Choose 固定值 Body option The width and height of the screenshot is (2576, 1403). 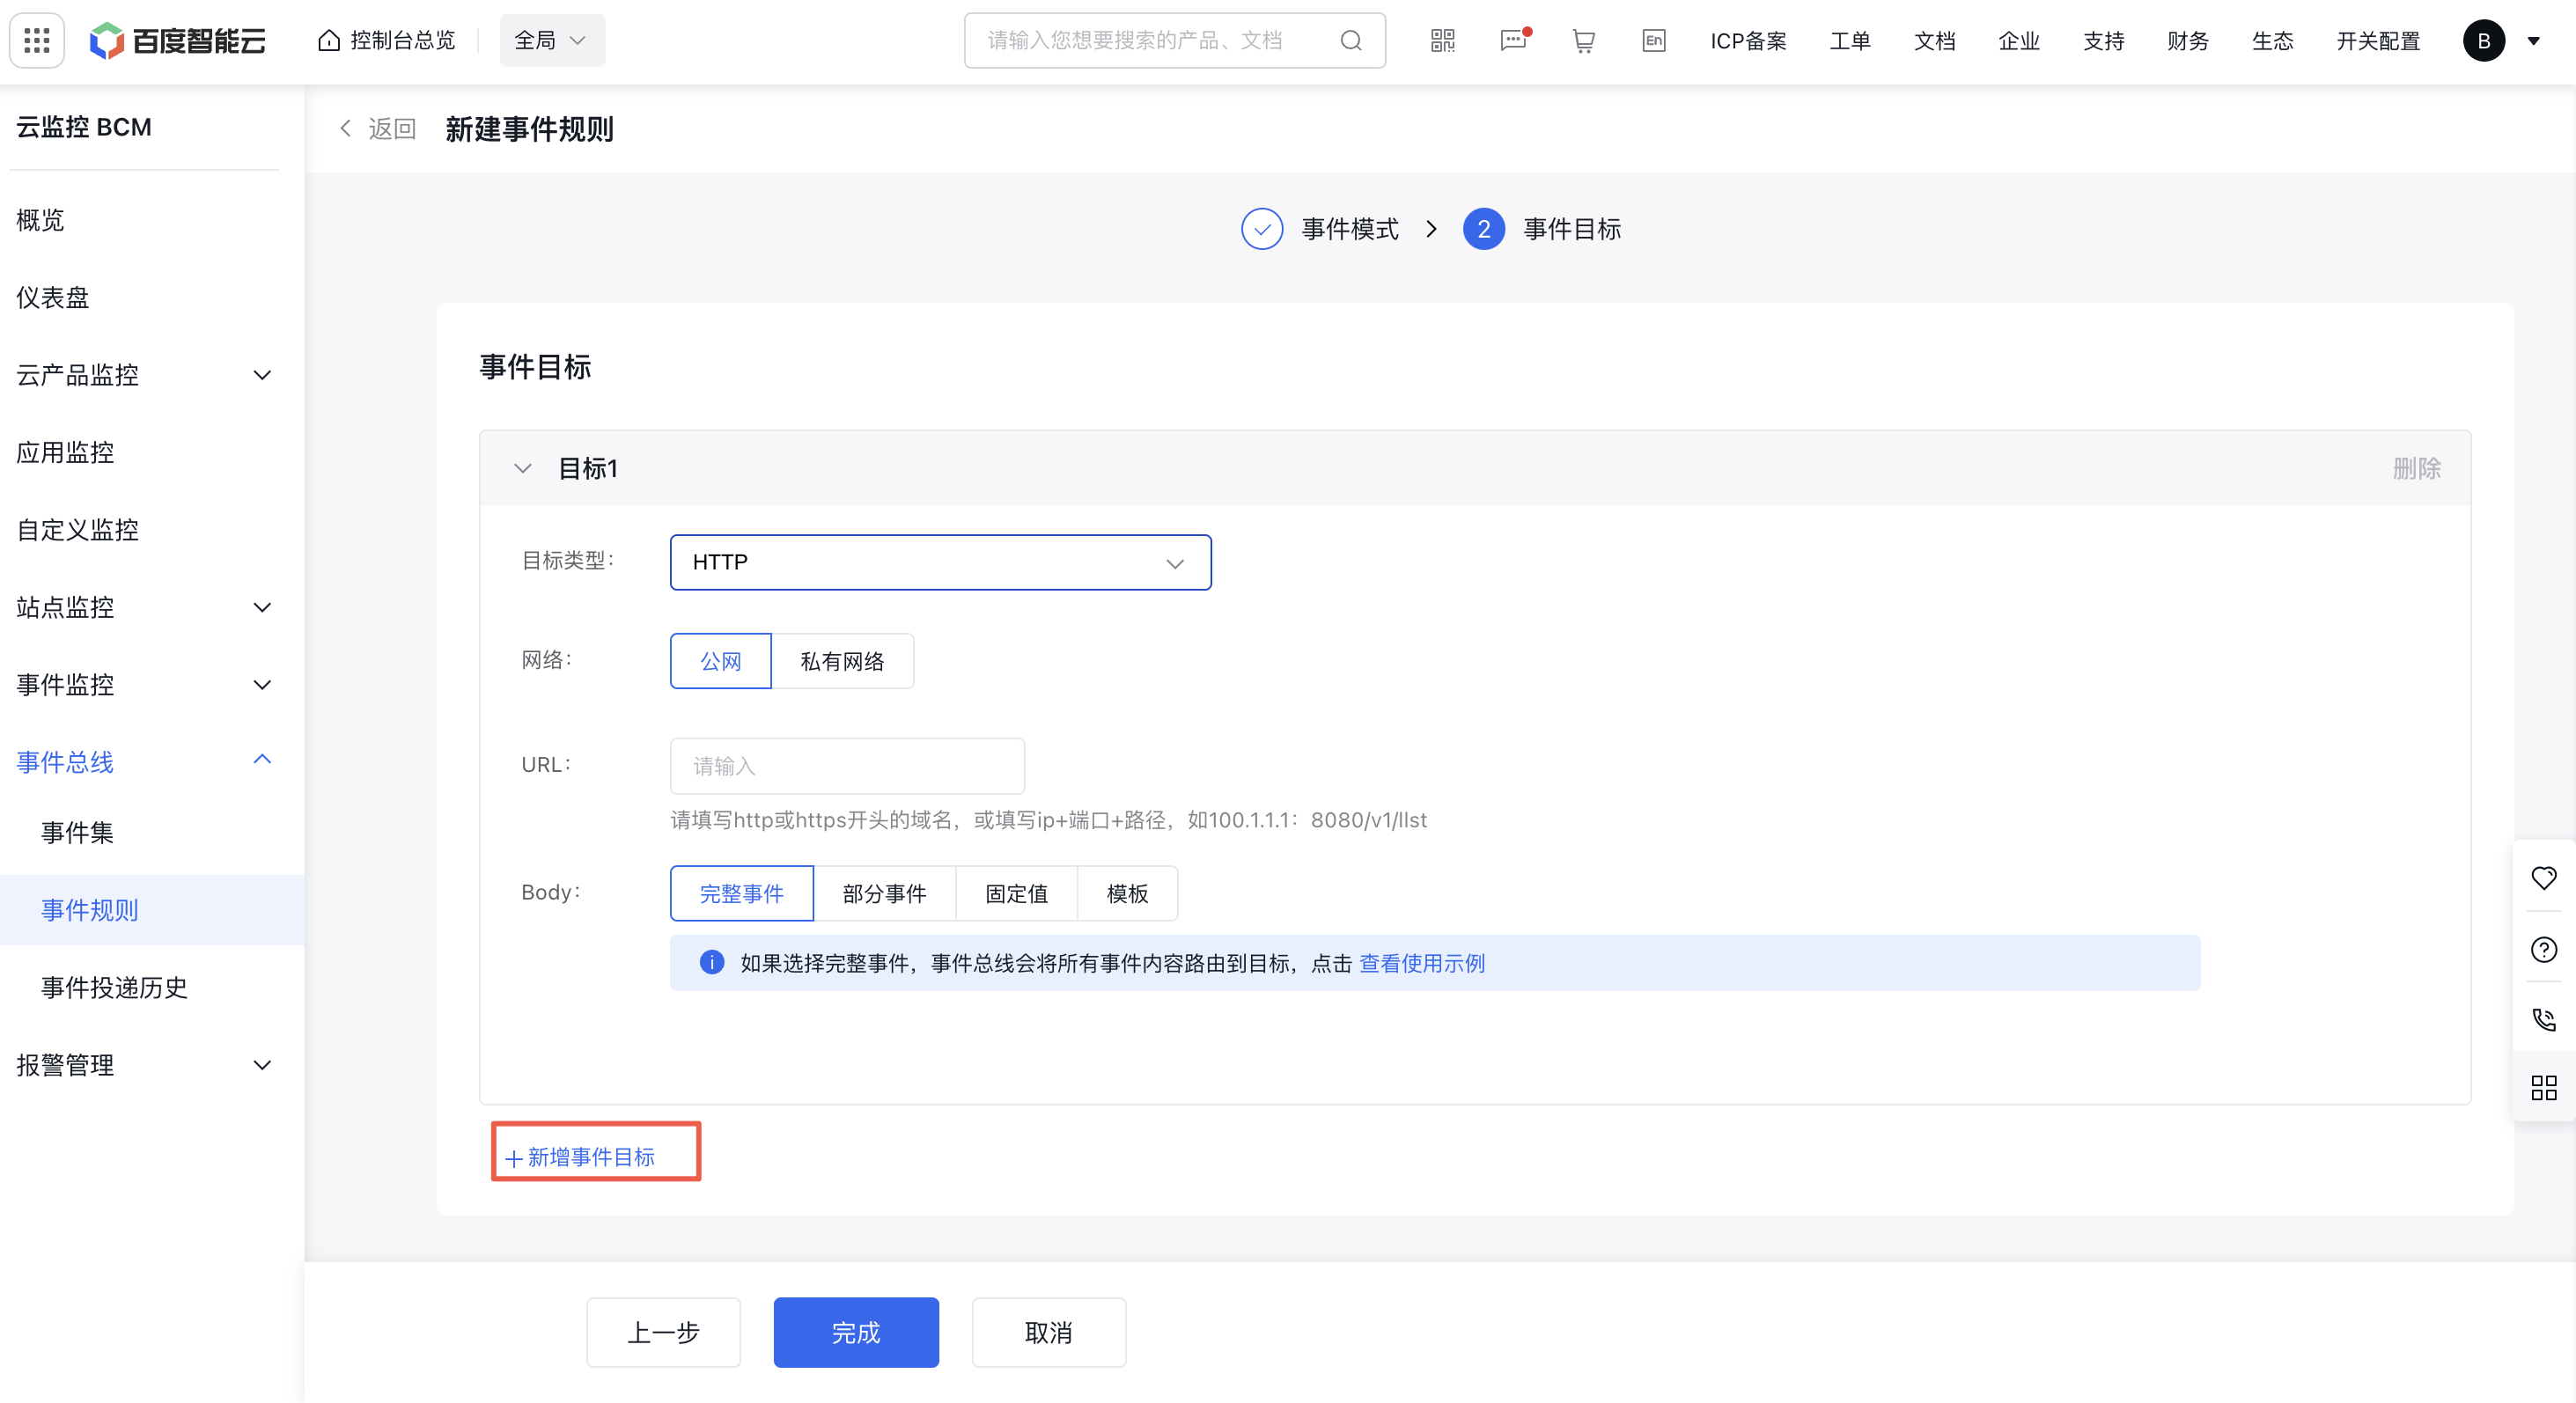click(x=1016, y=893)
